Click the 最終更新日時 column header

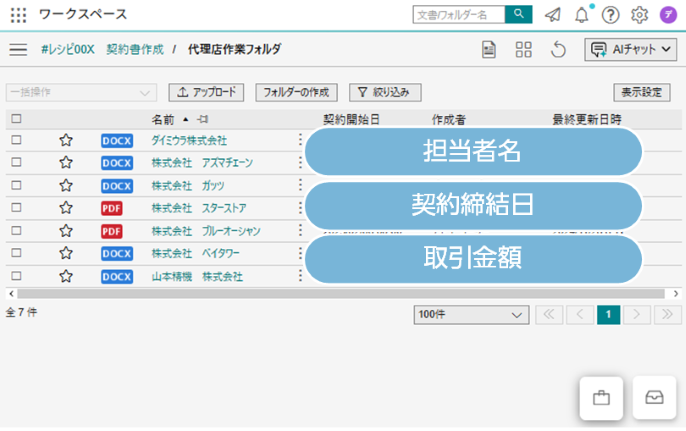(587, 119)
